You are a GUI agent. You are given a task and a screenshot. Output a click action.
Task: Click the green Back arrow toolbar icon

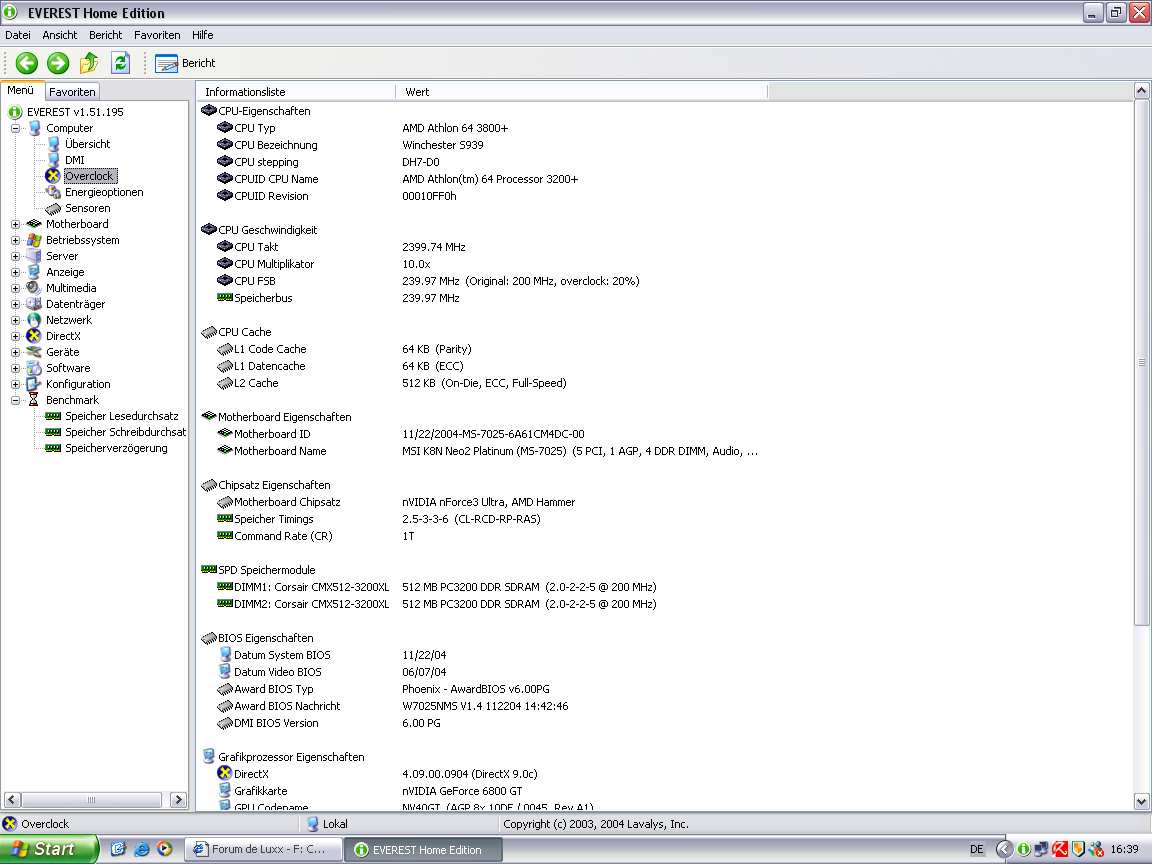[27, 63]
